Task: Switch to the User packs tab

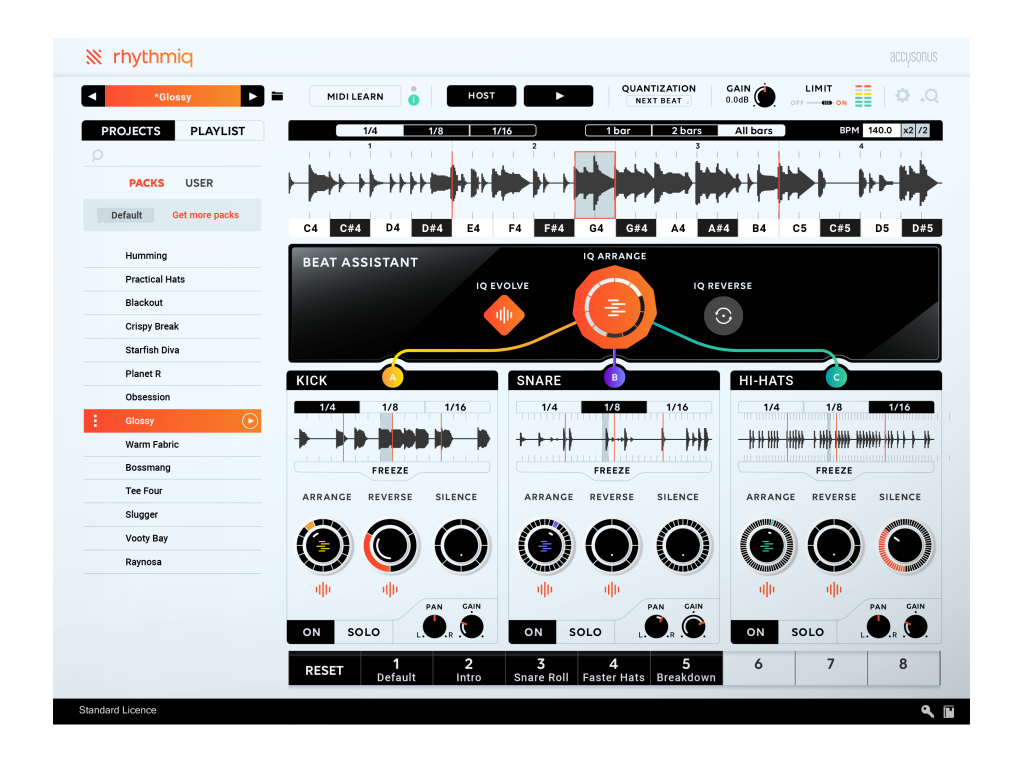Action: (x=199, y=183)
